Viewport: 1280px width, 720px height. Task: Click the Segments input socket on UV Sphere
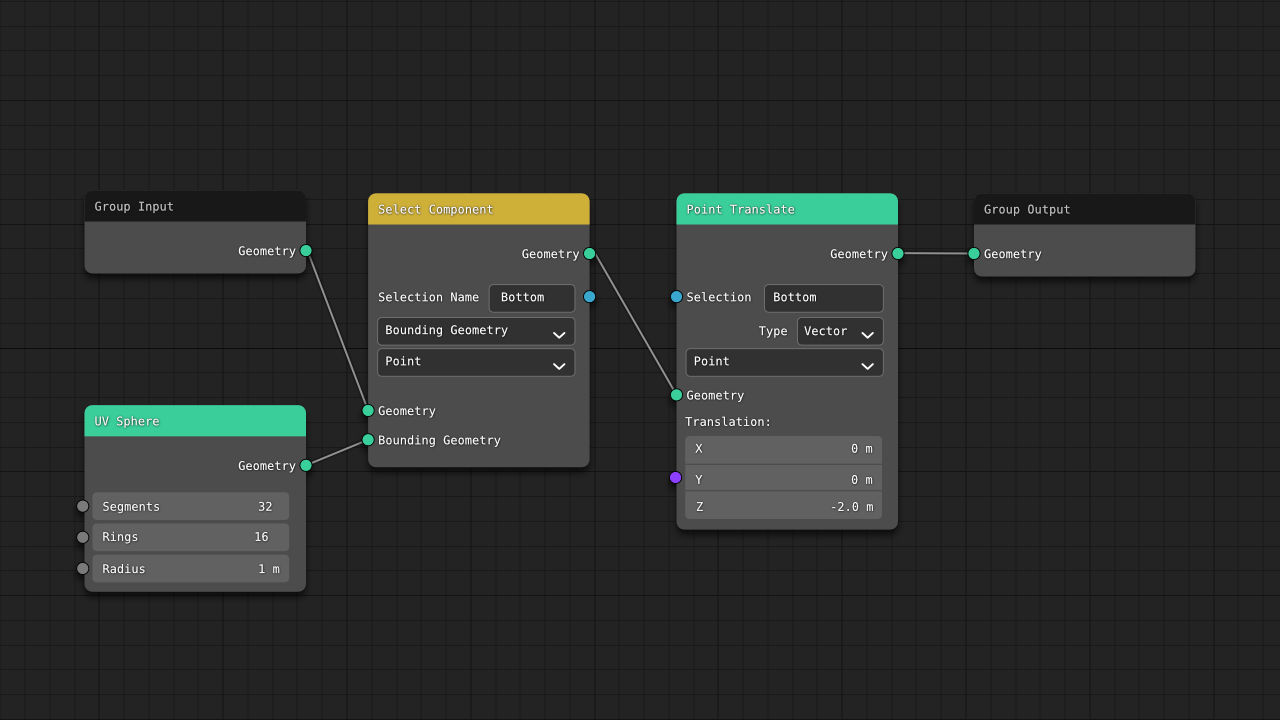click(83, 506)
